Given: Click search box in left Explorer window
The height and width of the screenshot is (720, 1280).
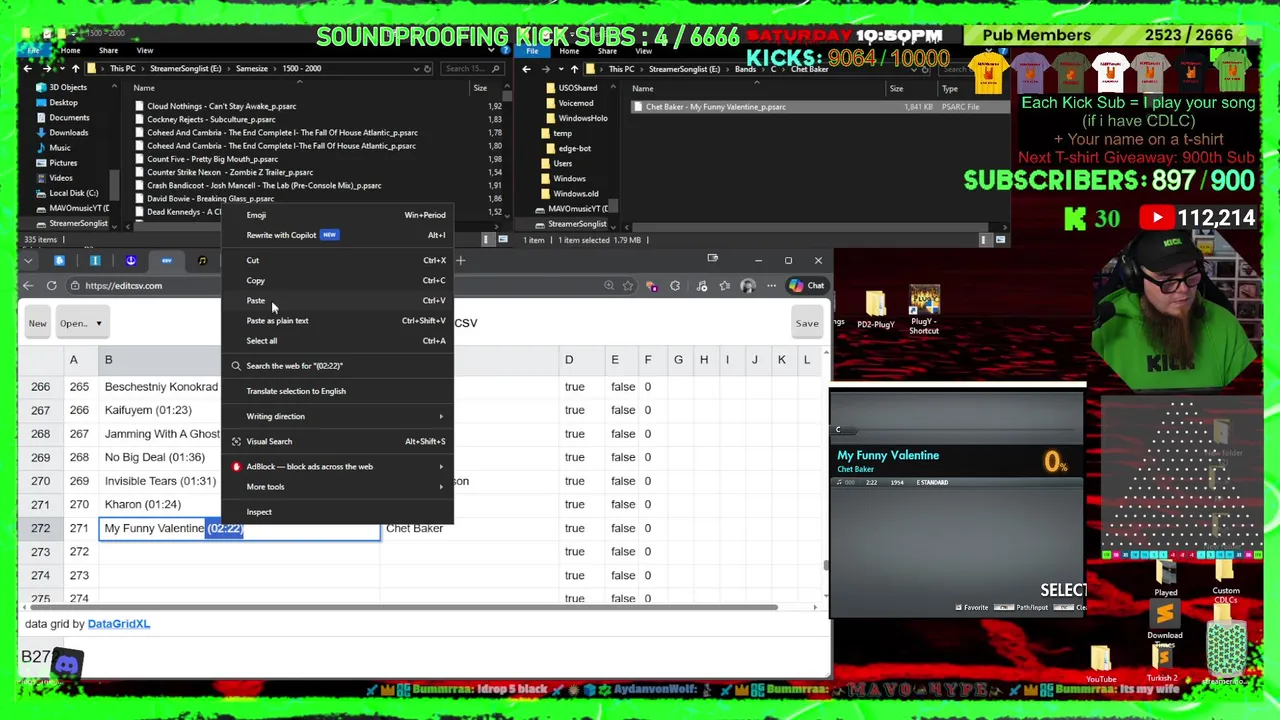Looking at the screenshot, I should [473, 69].
